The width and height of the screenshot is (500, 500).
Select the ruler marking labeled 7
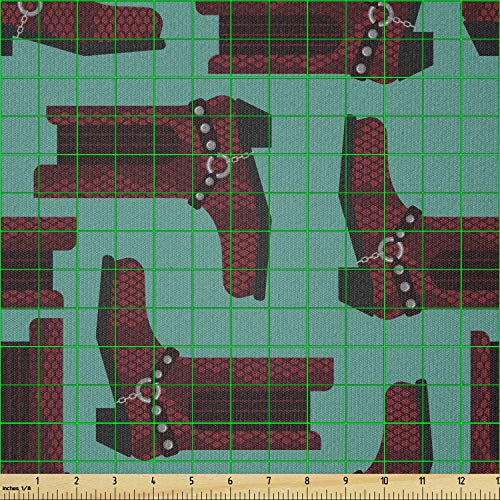tap(269, 481)
